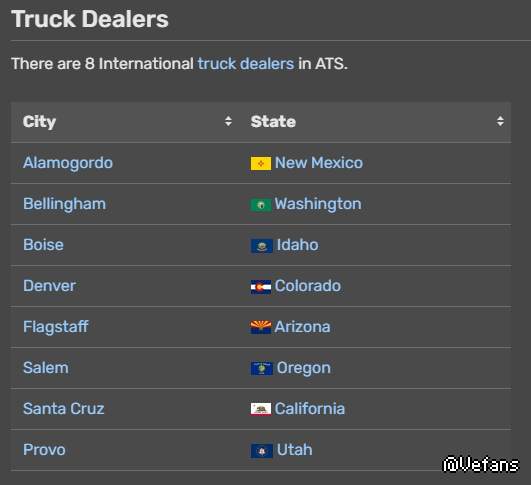
Task: Click the New Mexico flag icon
Action: [x=261, y=164]
